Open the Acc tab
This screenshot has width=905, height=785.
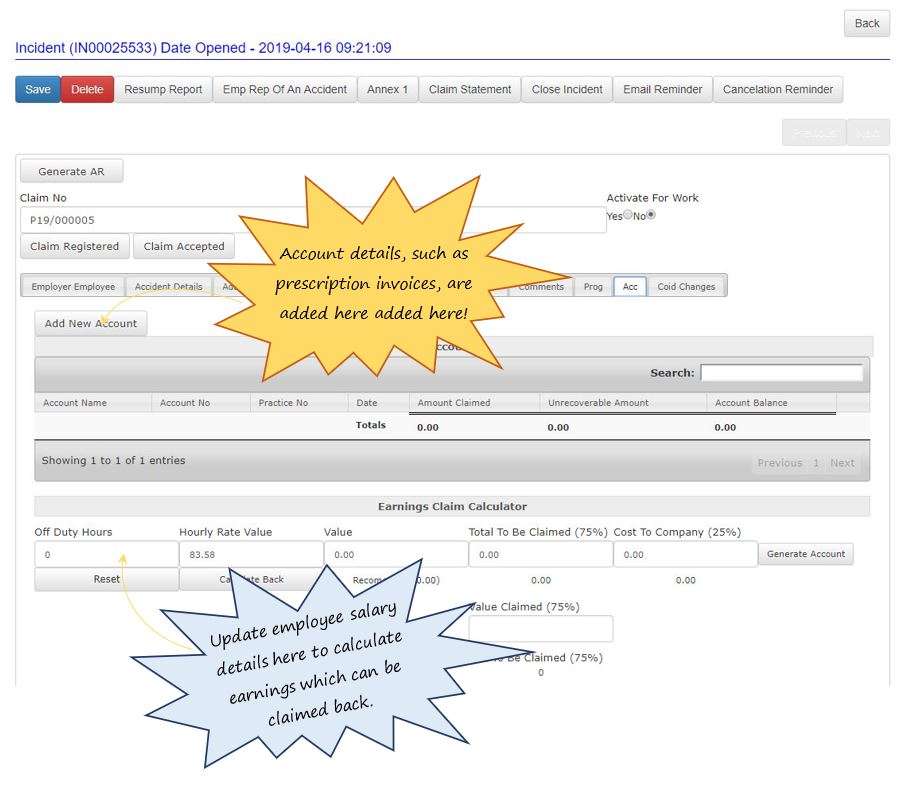[x=630, y=286]
